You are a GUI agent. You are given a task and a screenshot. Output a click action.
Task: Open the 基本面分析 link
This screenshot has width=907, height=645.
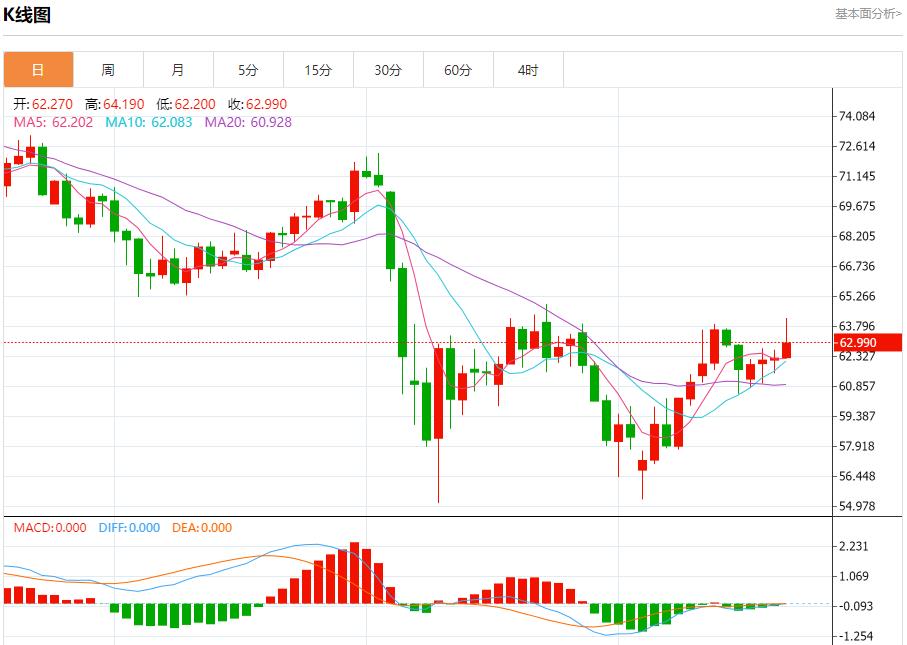868,13
